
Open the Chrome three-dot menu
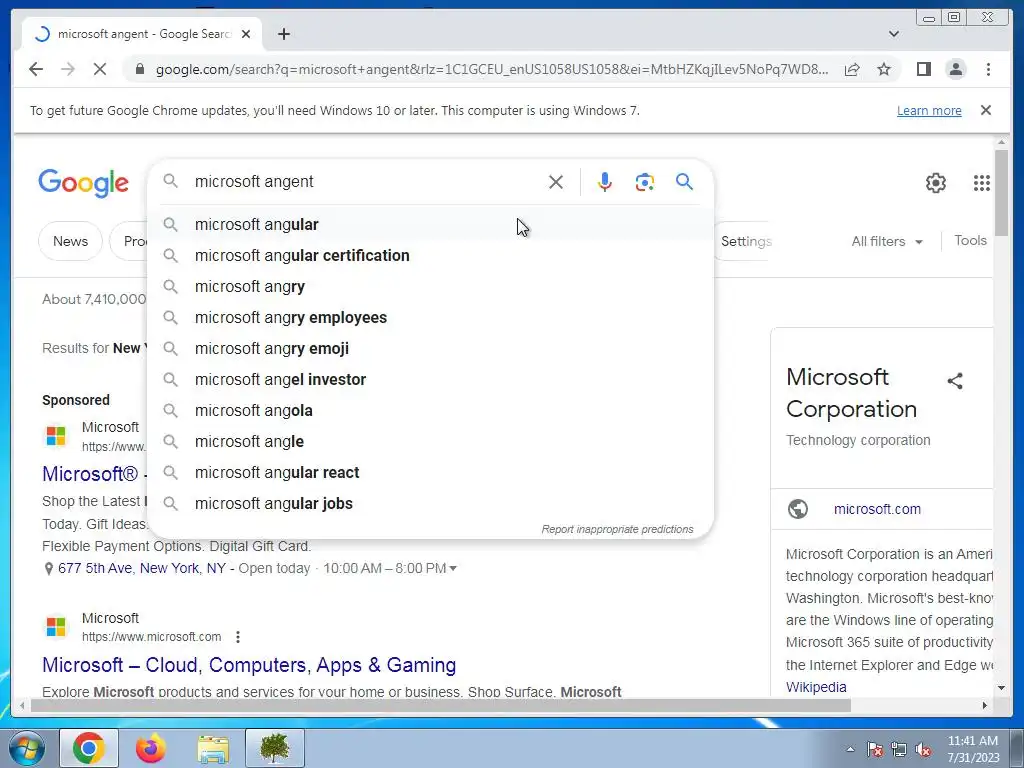point(988,69)
